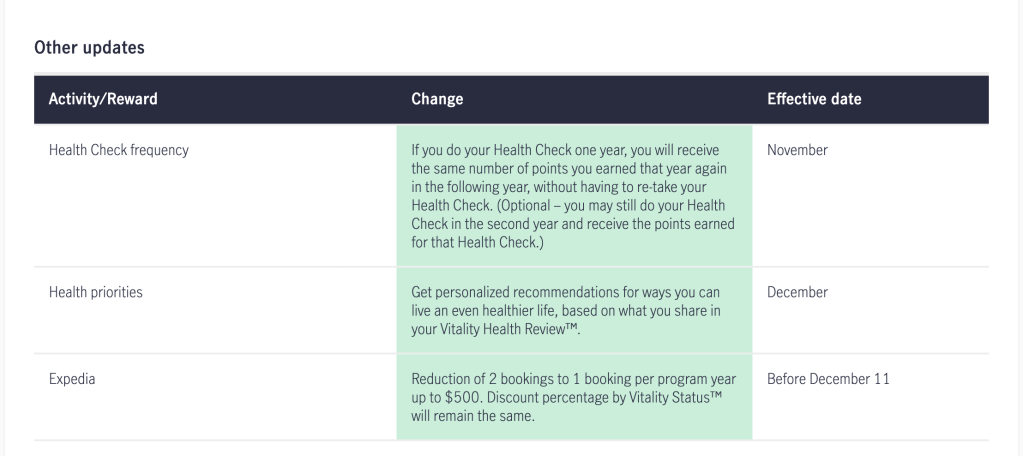Select the Health Check frequency row label
The height and width of the screenshot is (456, 1023).
tap(119, 151)
